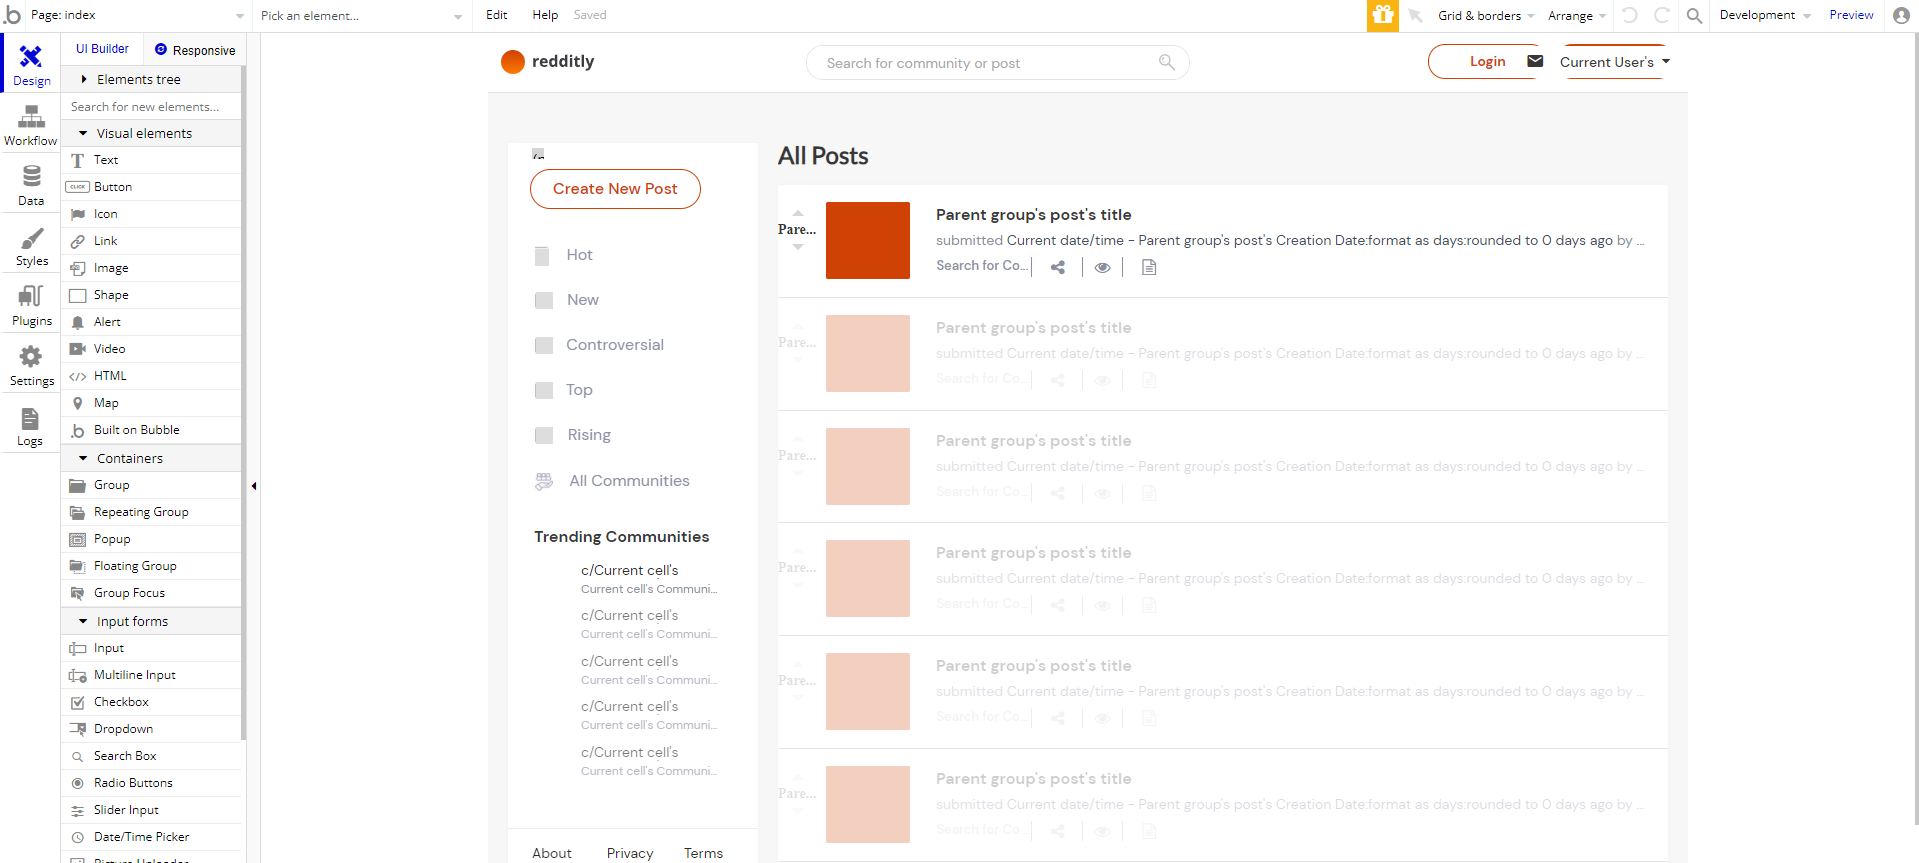1919x863 pixels.
Task: Select the Group Focus element
Action: coord(152,593)
